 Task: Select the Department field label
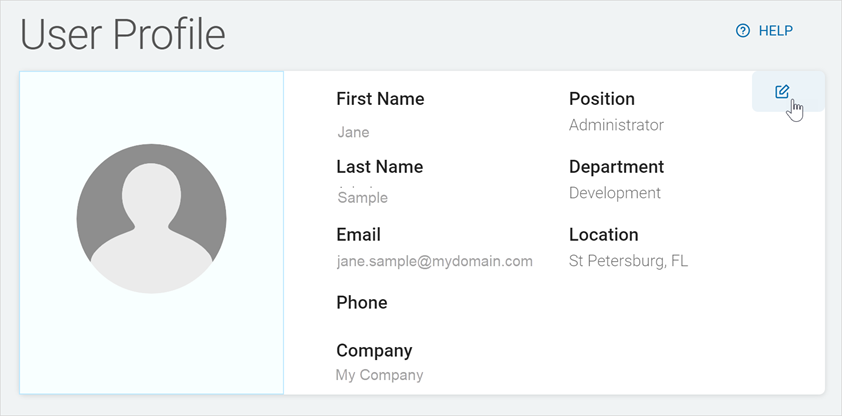(x=616, y=167)
